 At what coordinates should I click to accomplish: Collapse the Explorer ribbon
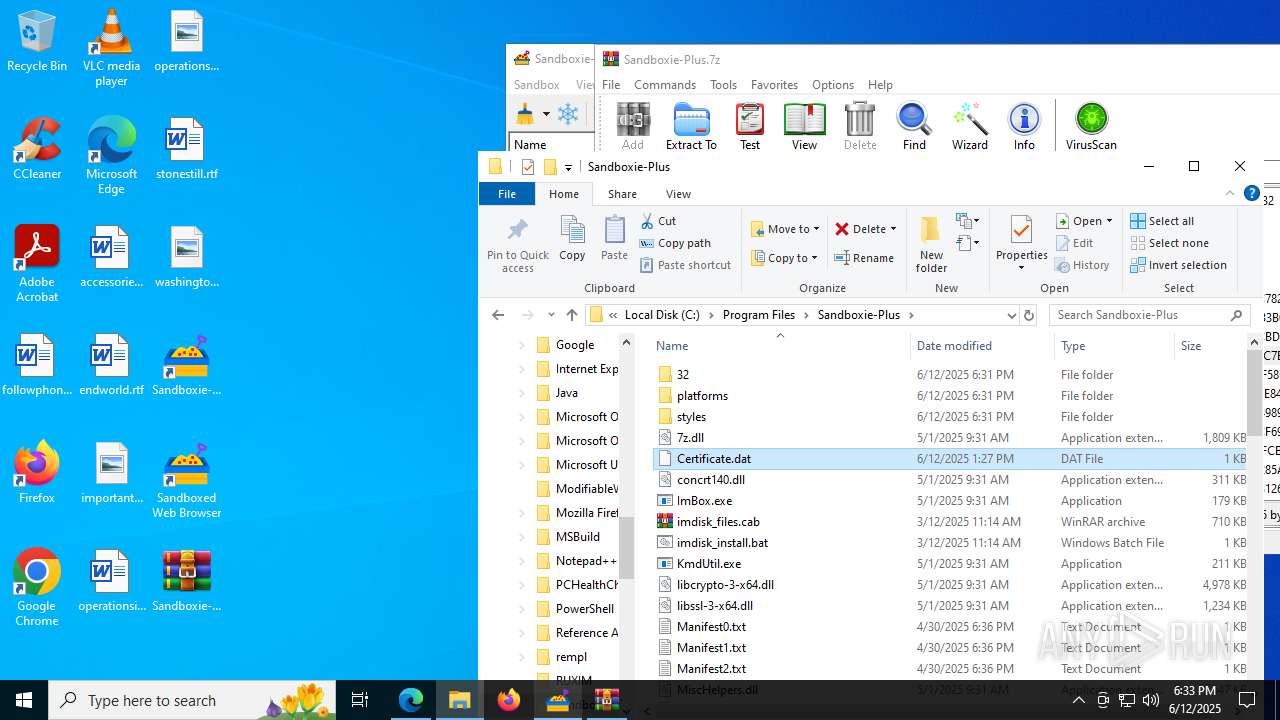(x=1230, y=194)
